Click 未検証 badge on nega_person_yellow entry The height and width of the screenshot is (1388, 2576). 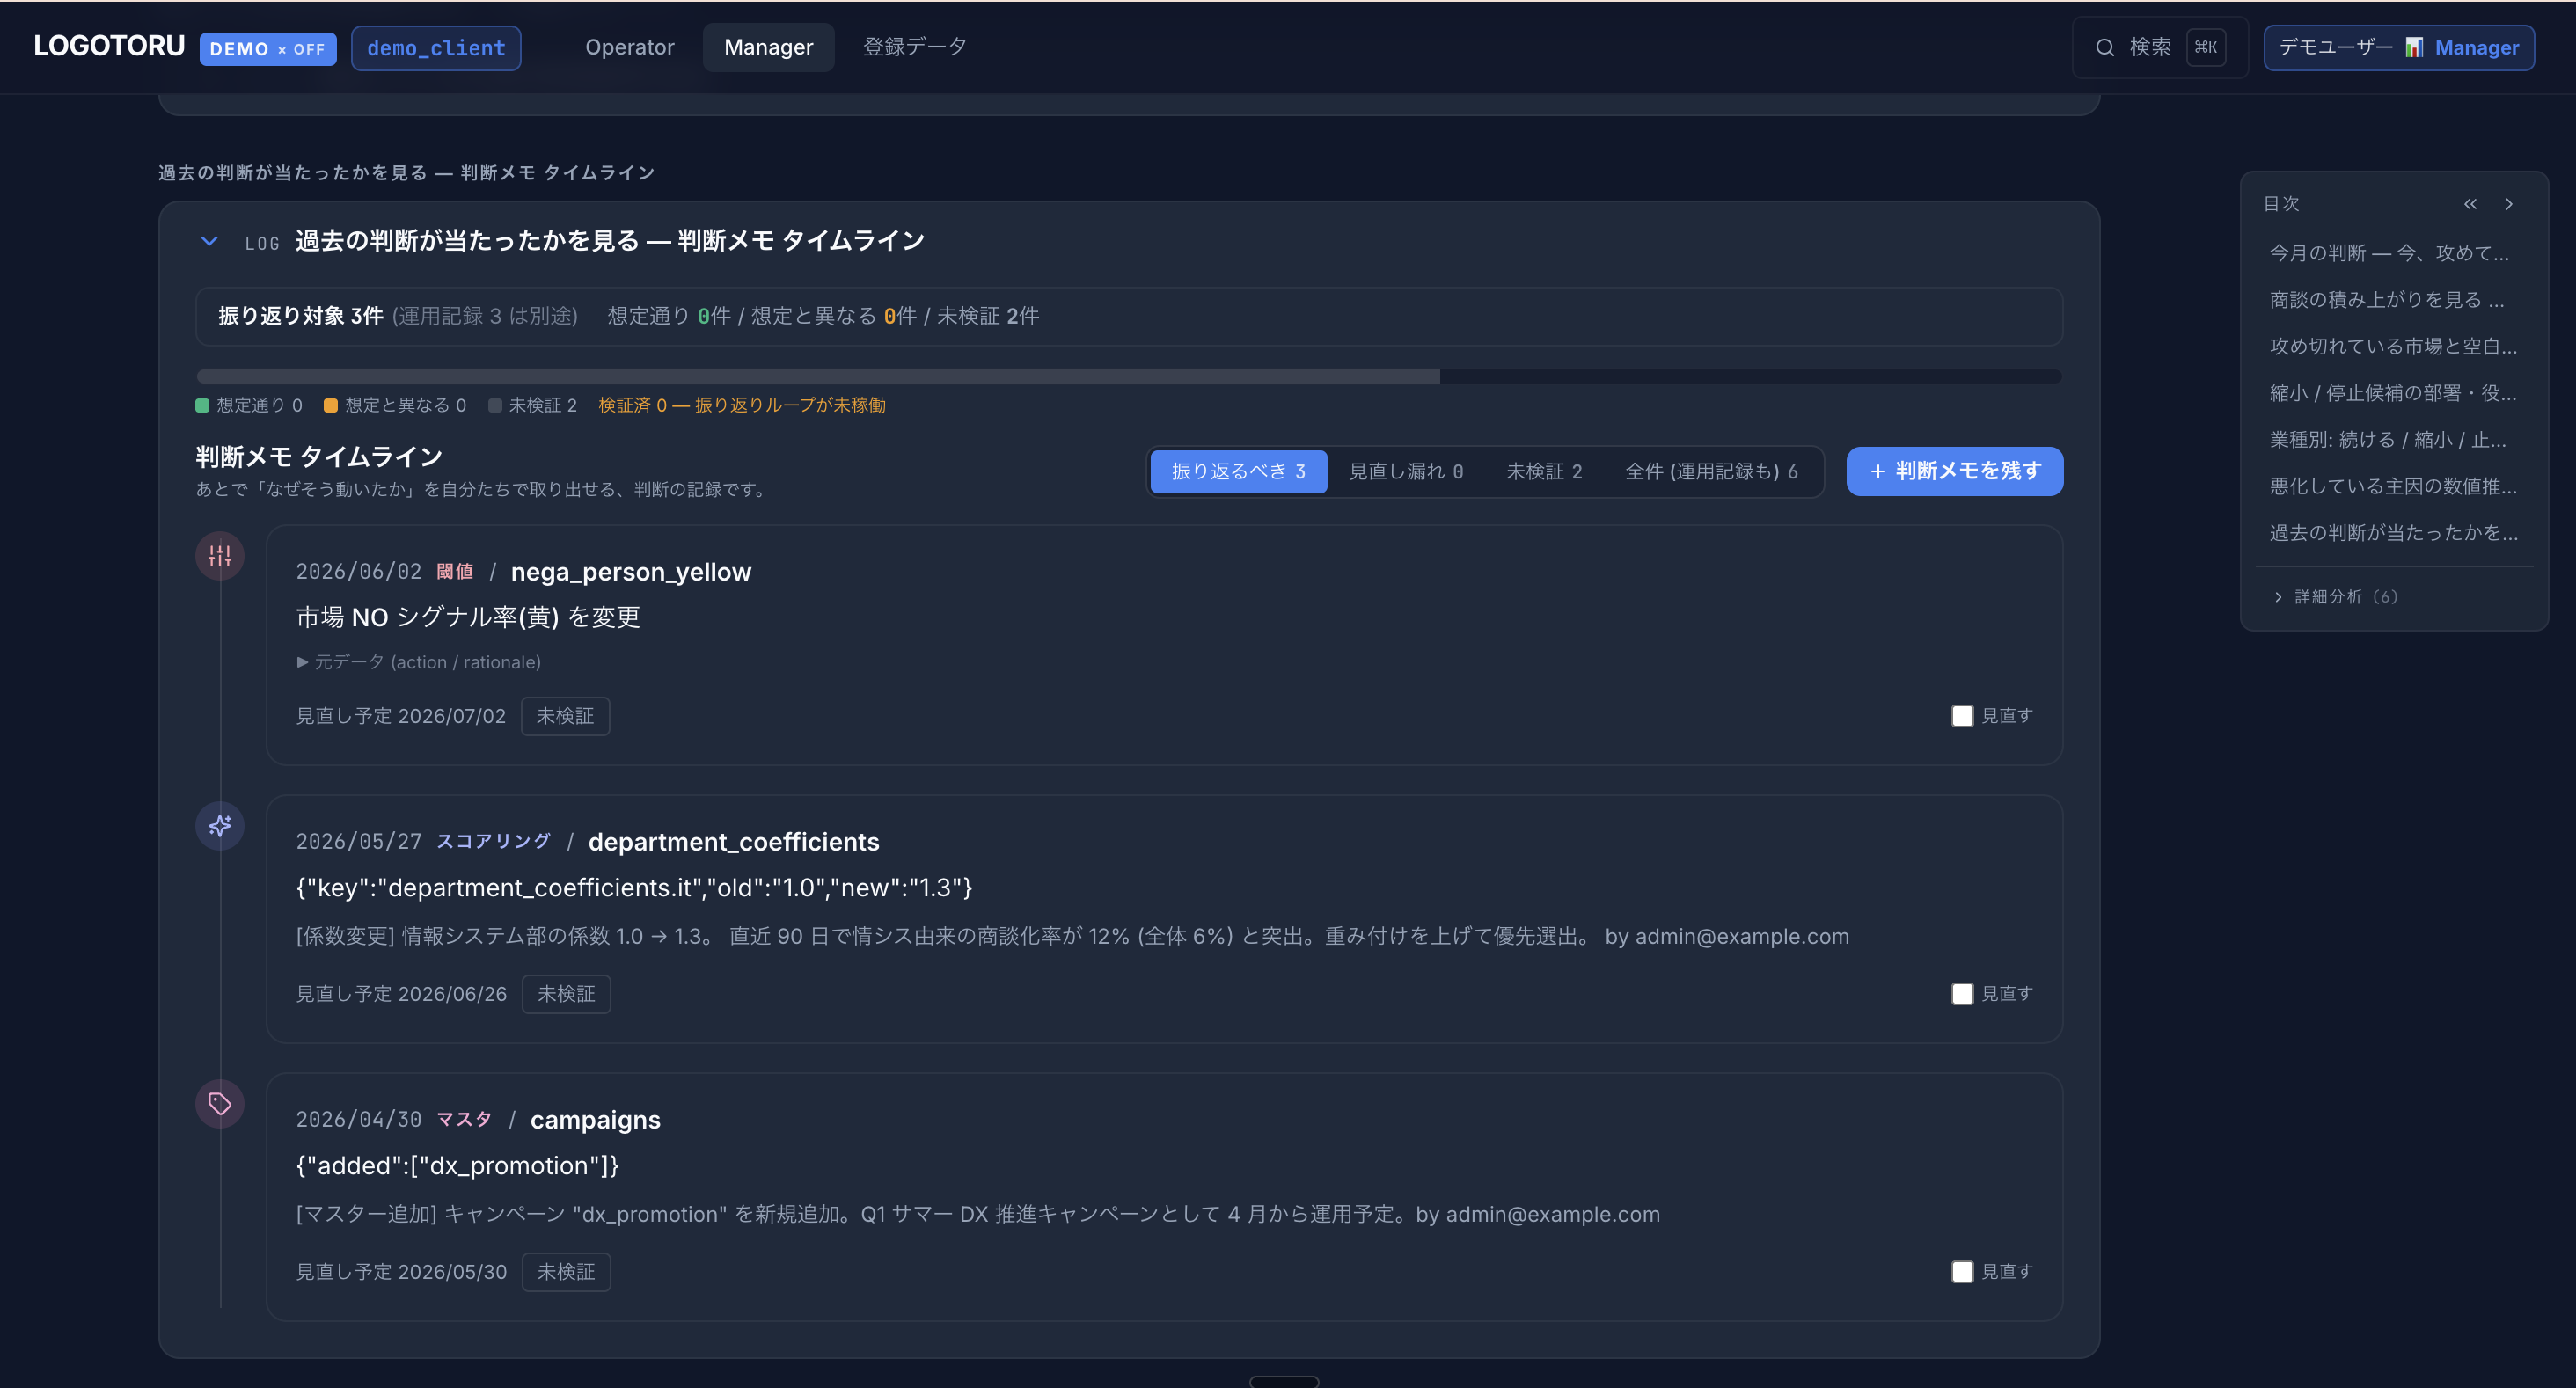click(x=565, y=716)
